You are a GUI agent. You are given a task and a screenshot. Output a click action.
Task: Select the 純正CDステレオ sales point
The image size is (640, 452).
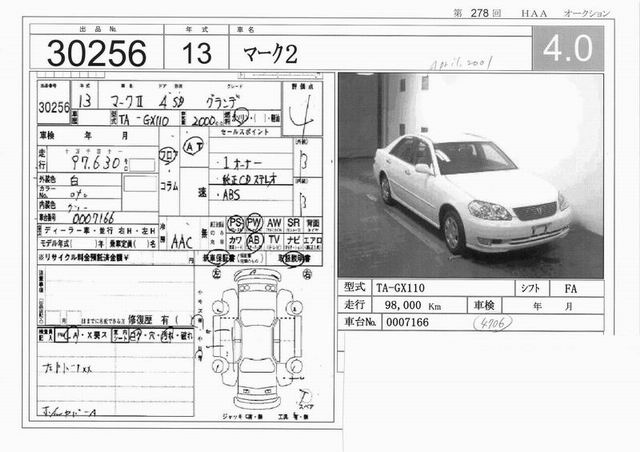(249, 179)
